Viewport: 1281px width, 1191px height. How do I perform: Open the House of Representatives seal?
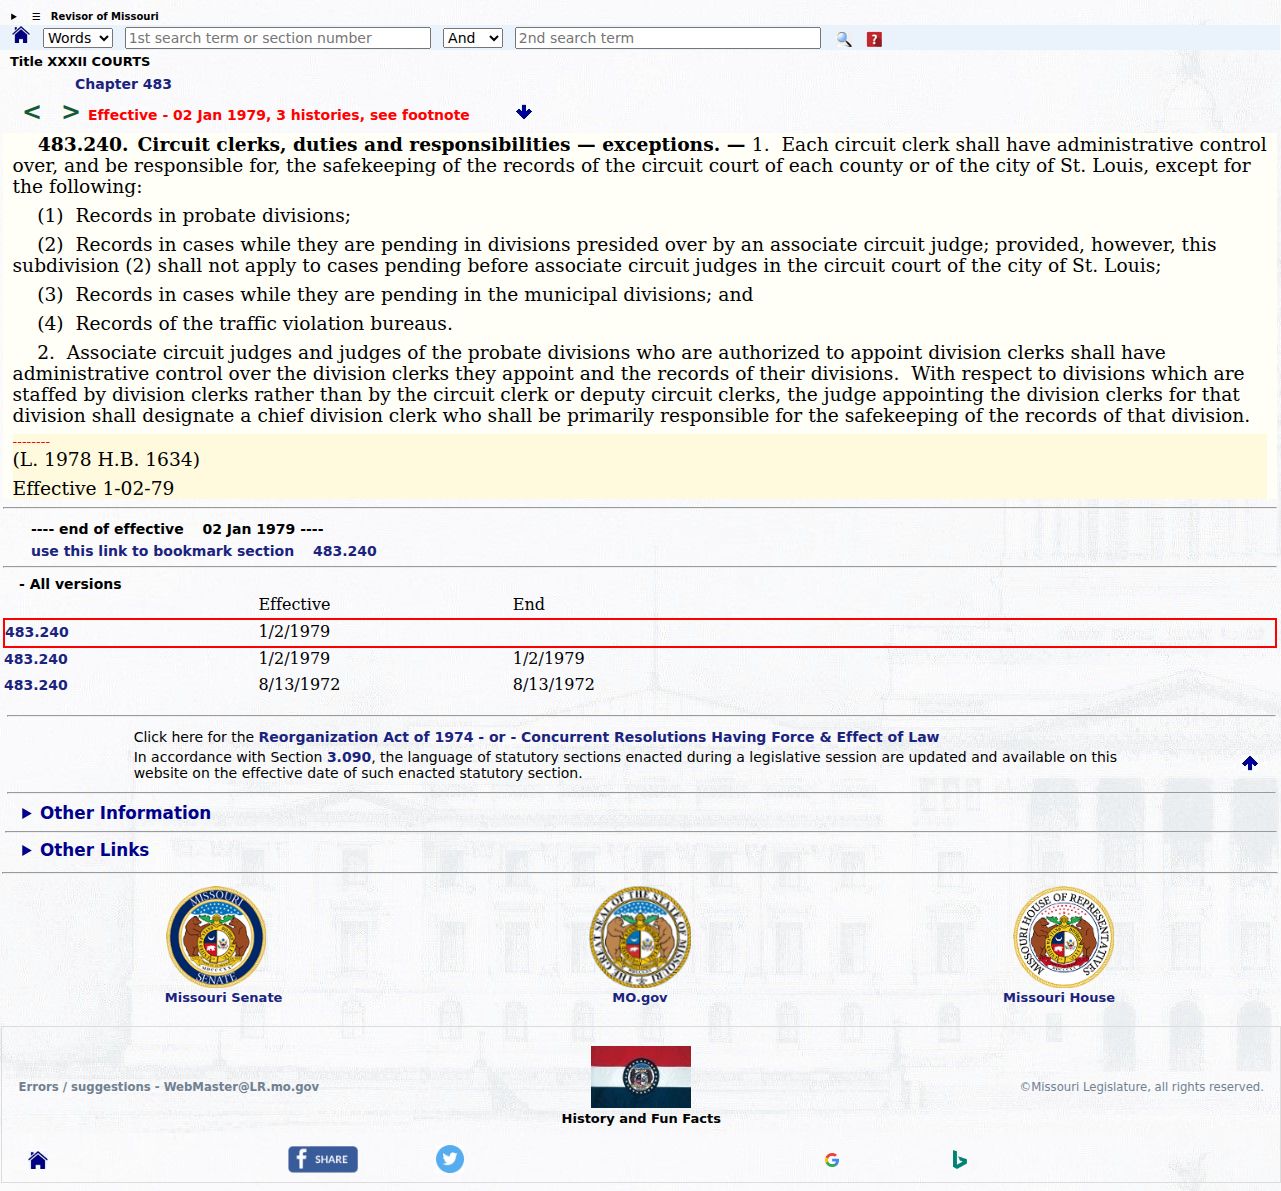tap(1064, 937)
